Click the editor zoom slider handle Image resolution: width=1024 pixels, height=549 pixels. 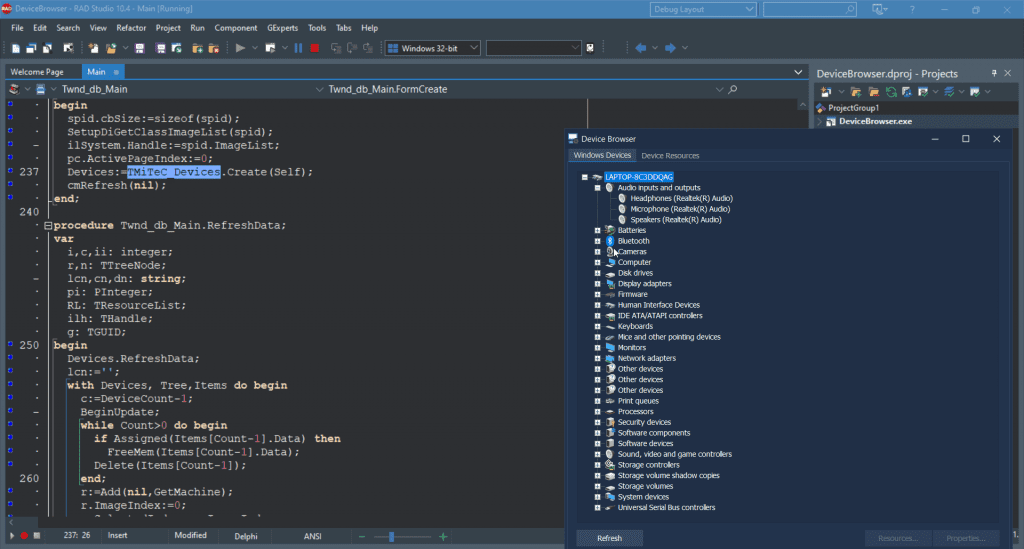pyautogui.click(x=391, y=537)
